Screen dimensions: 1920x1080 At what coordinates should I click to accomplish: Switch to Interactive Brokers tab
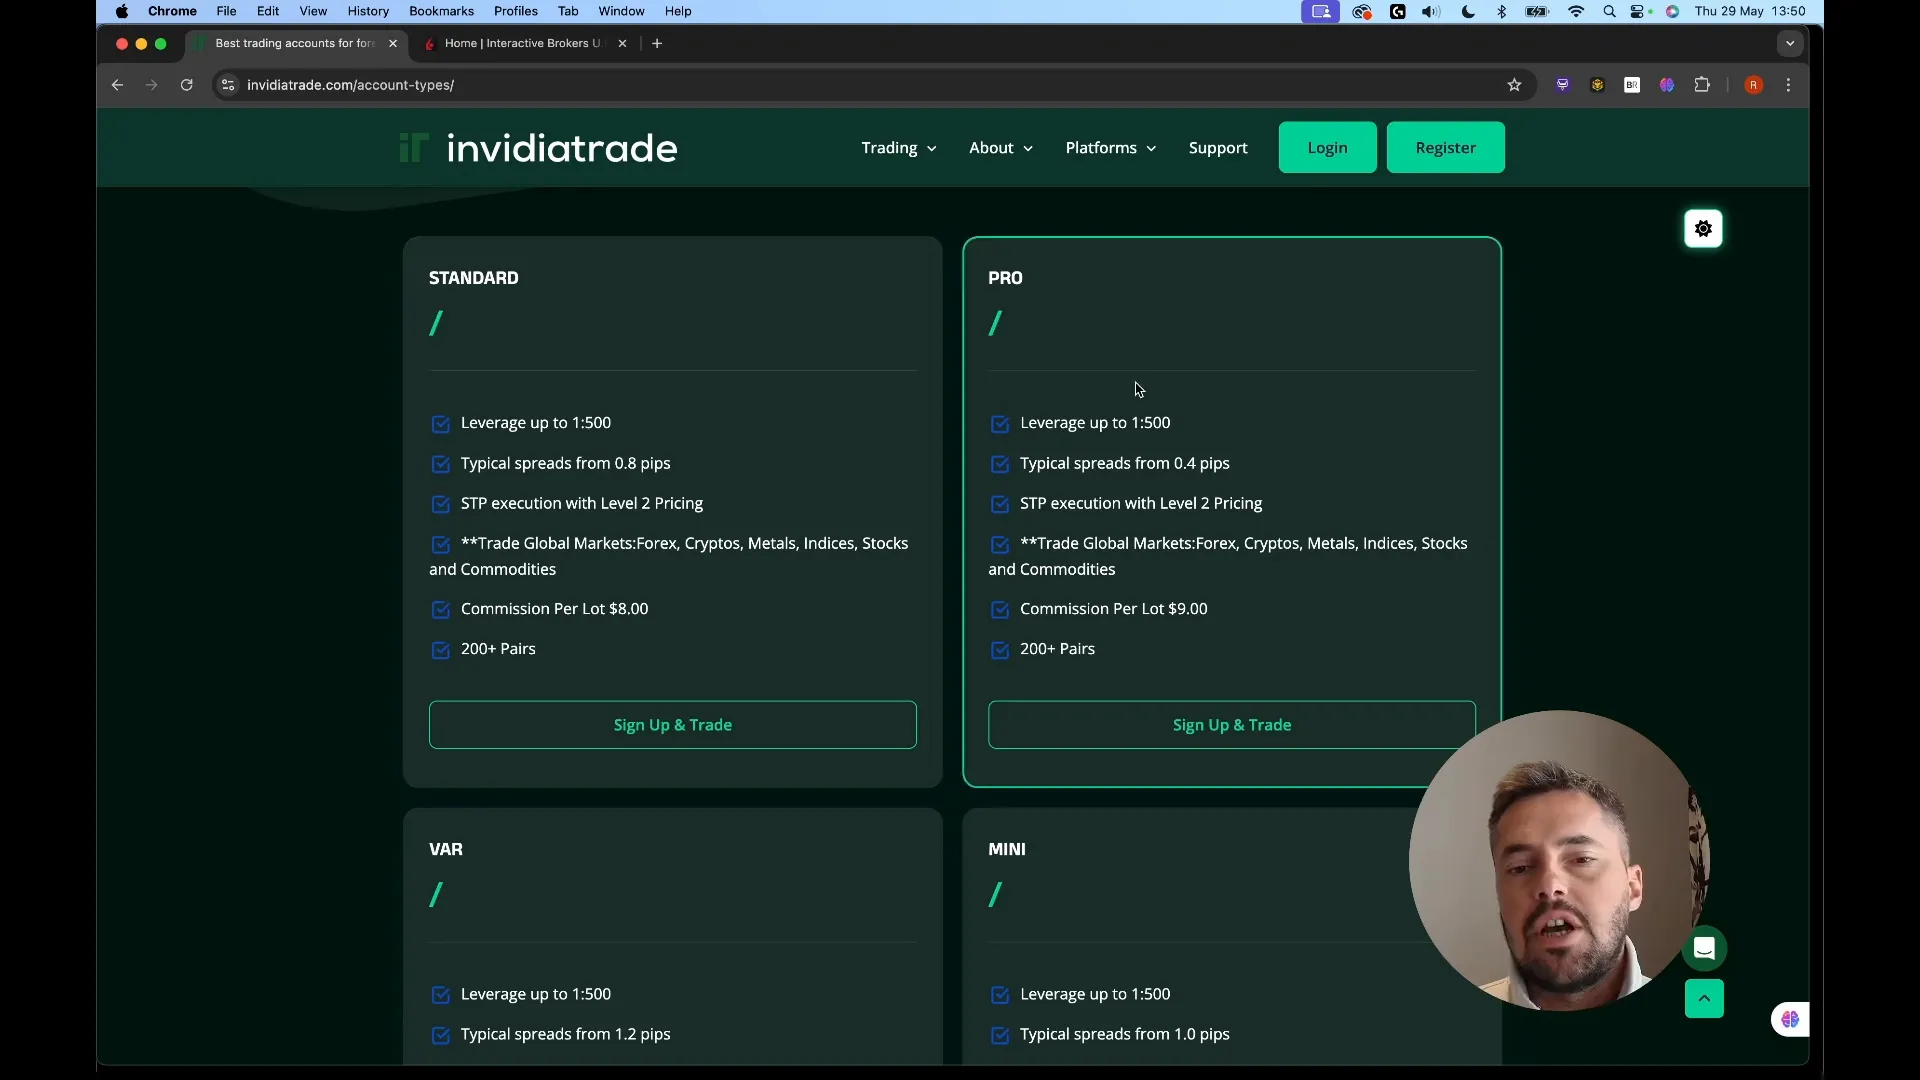(x=520, y=43)
